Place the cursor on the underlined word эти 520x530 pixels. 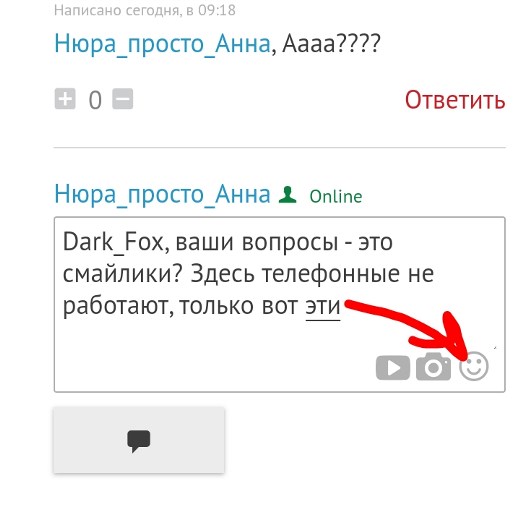tap(323, 307)
